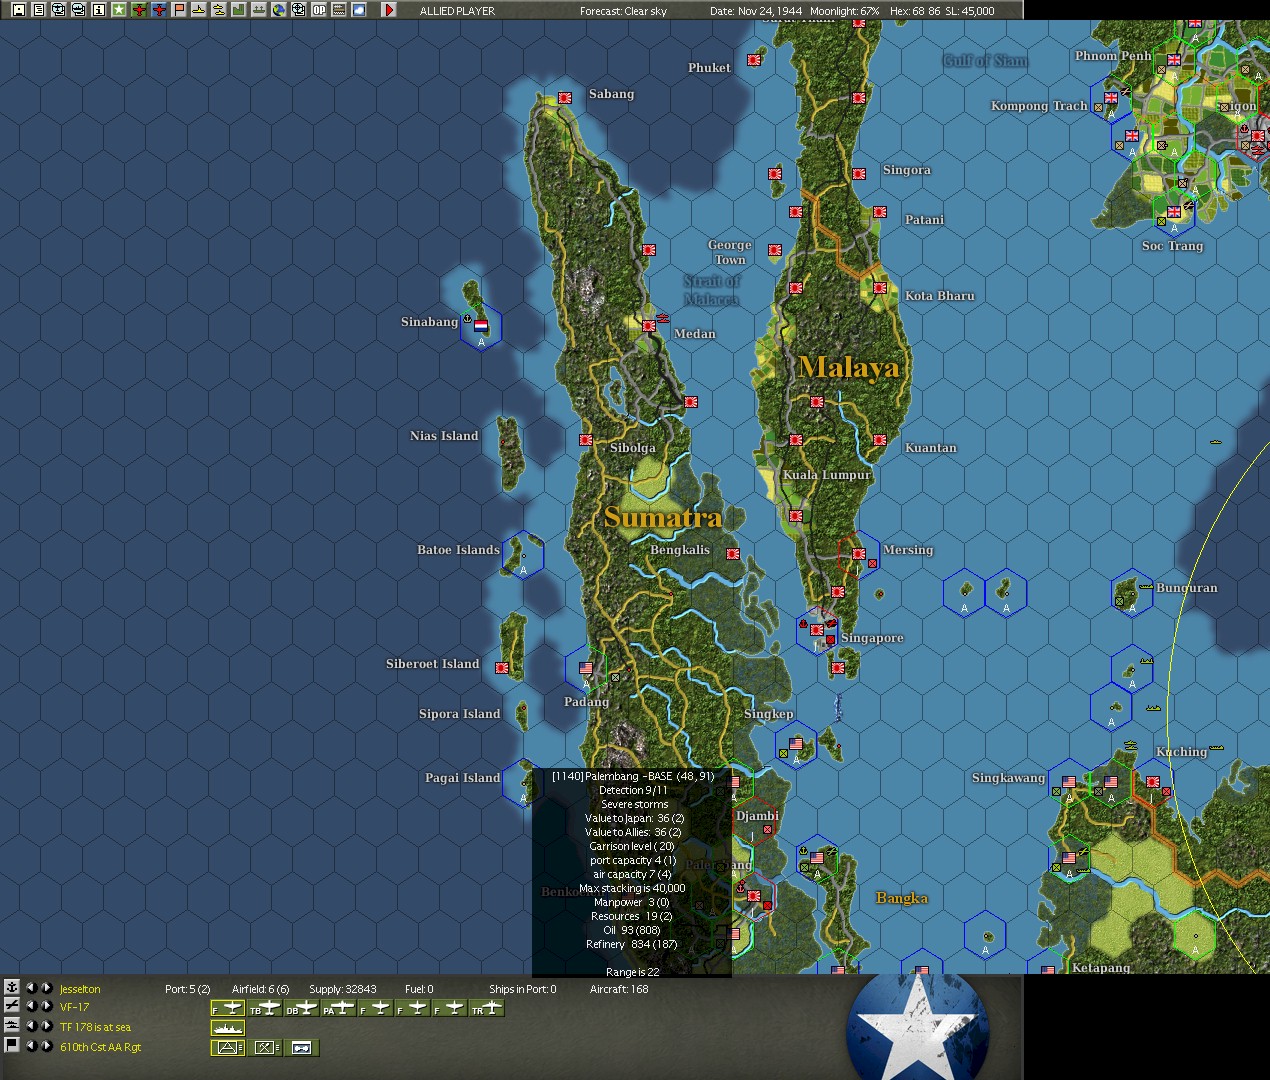Click the floppy disk save icon in top toolbar
This screenshot has width=1270, height=1080.
pyautogui.click(x=18, y=10)
